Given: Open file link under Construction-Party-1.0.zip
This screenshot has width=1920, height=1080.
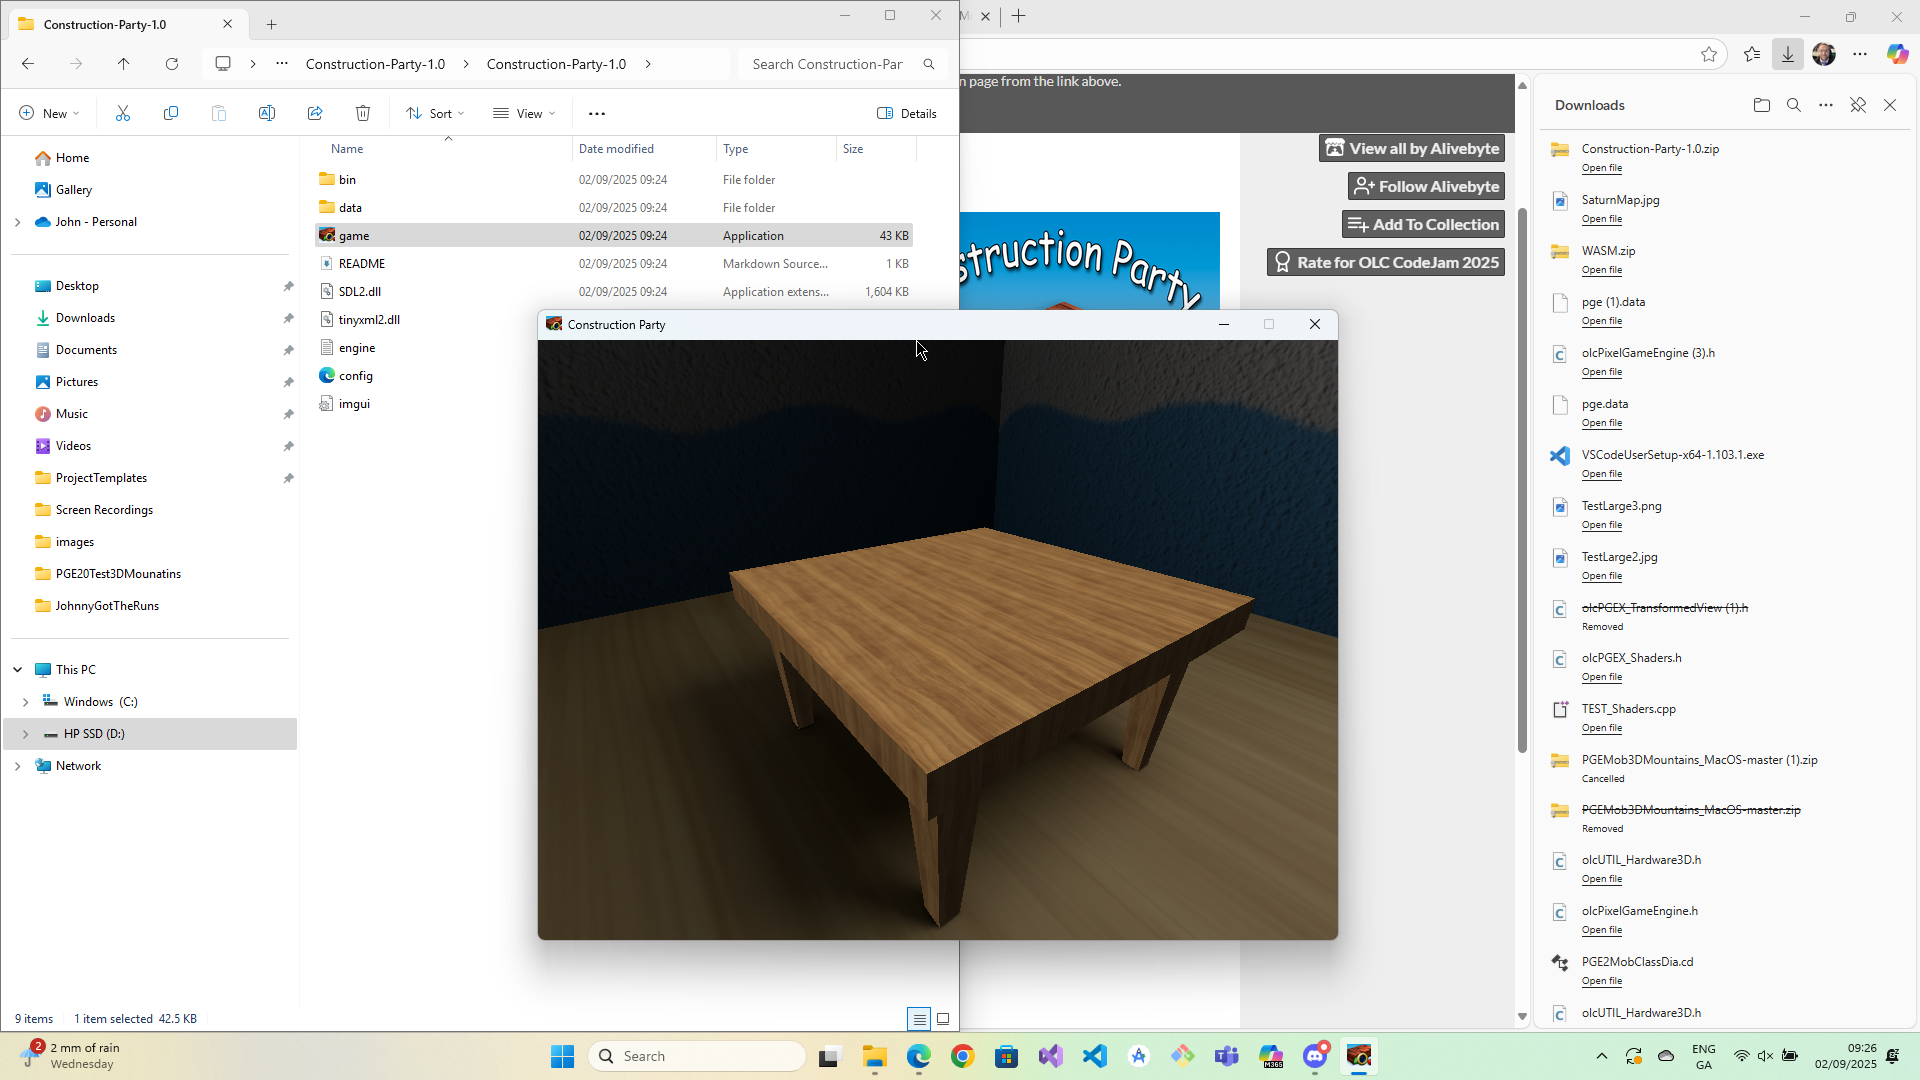Looking at the screenshot, I should point(1601,168).
